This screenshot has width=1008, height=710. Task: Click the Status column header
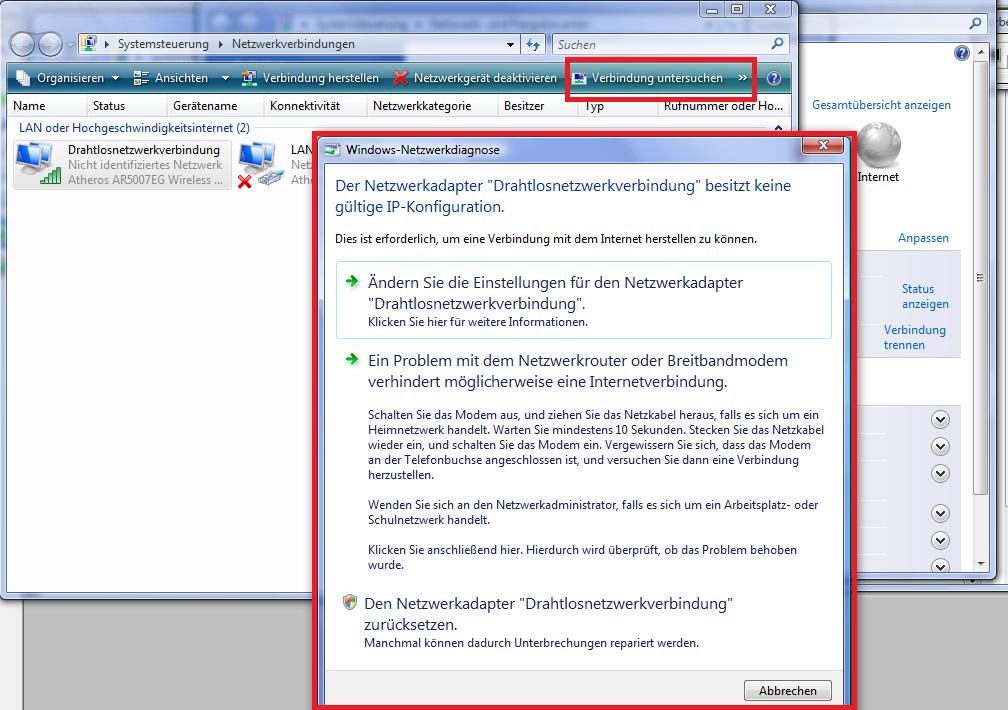109,106
